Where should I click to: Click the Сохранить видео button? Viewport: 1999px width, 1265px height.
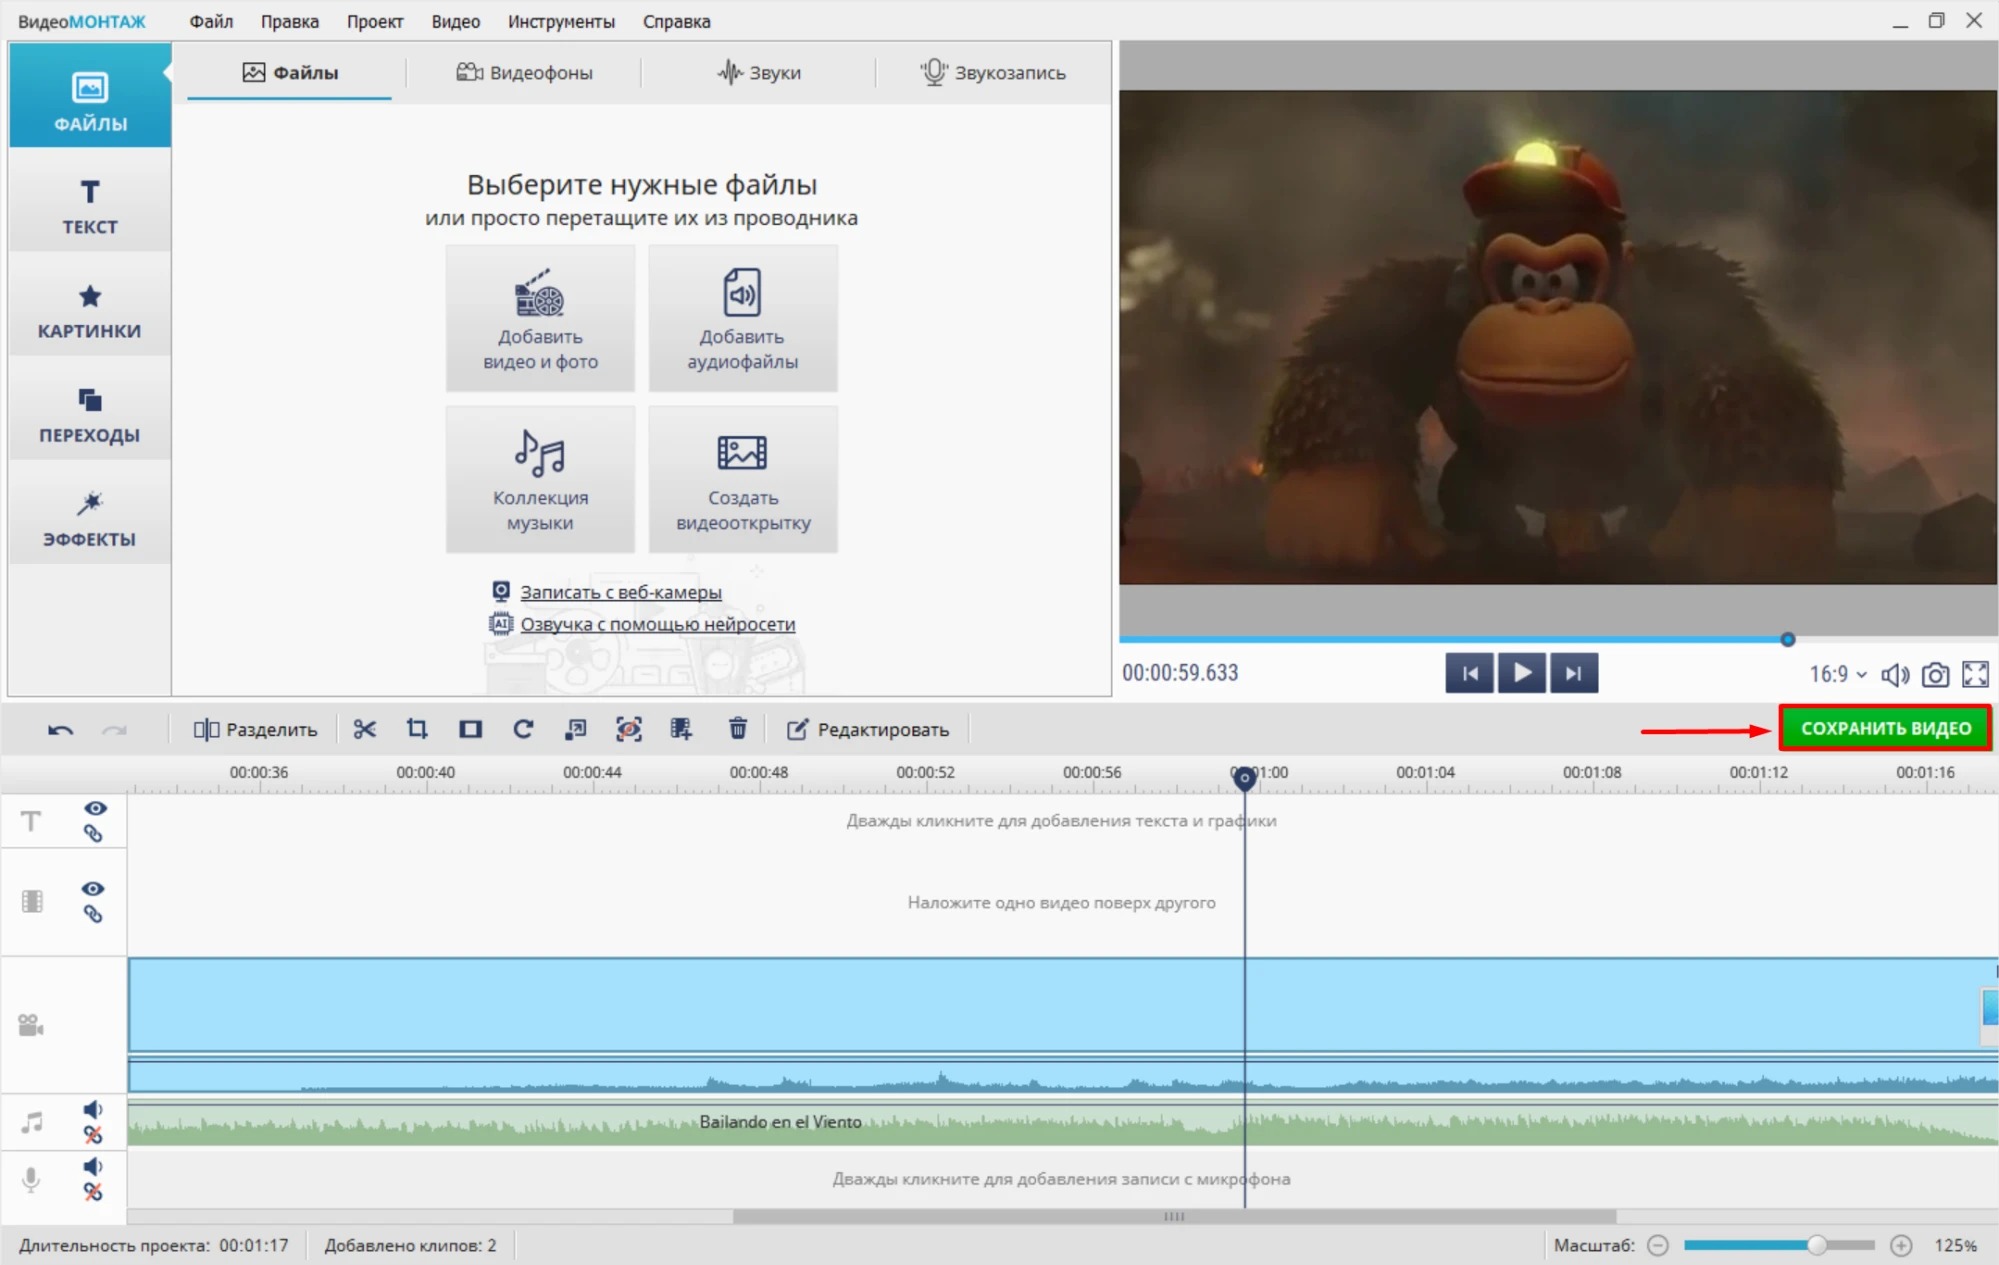[x=1886, y=729]
